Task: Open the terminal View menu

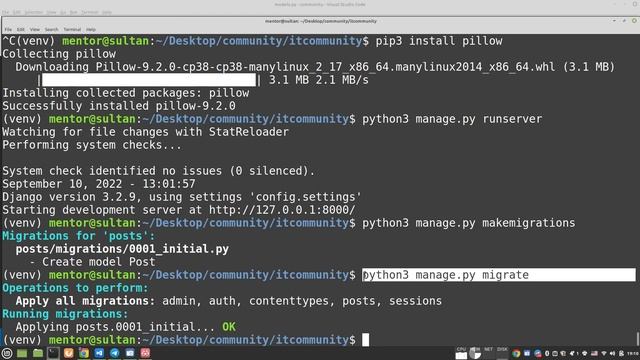Action: coord(35,29)
